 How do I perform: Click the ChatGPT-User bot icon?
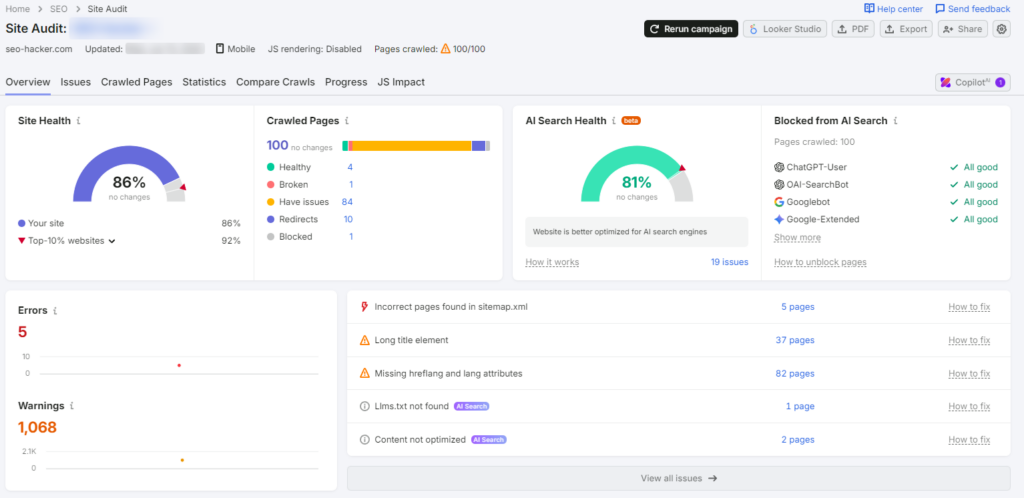tap(778, 167)
